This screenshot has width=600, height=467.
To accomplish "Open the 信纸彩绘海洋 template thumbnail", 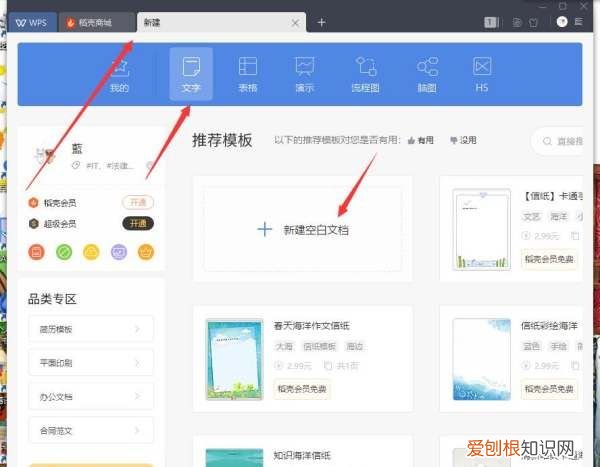I will coord(482,359).
